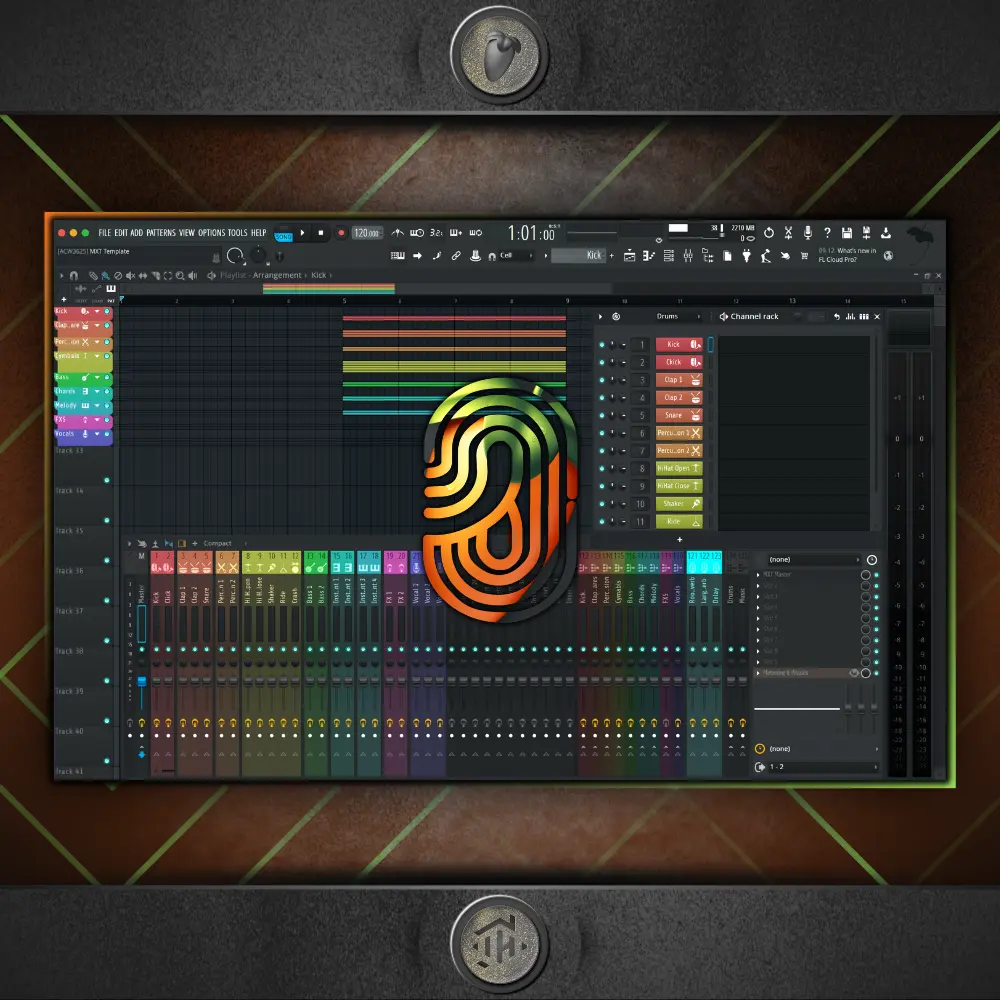Add a channel with the plus button
This screenshot has height=1000, width=1000.
point(680,540)
